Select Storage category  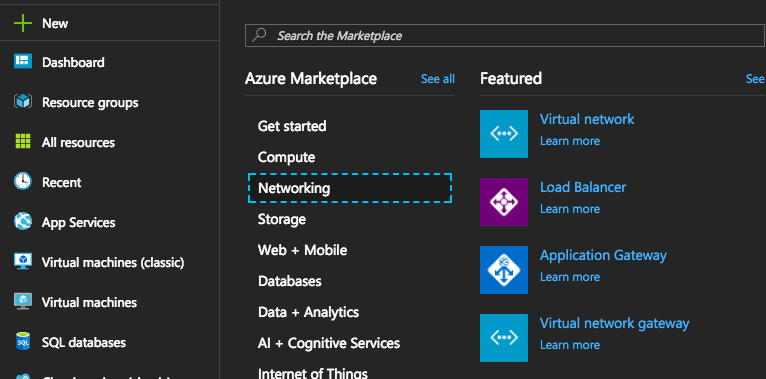pyautogui.click(x=281, y=219)
